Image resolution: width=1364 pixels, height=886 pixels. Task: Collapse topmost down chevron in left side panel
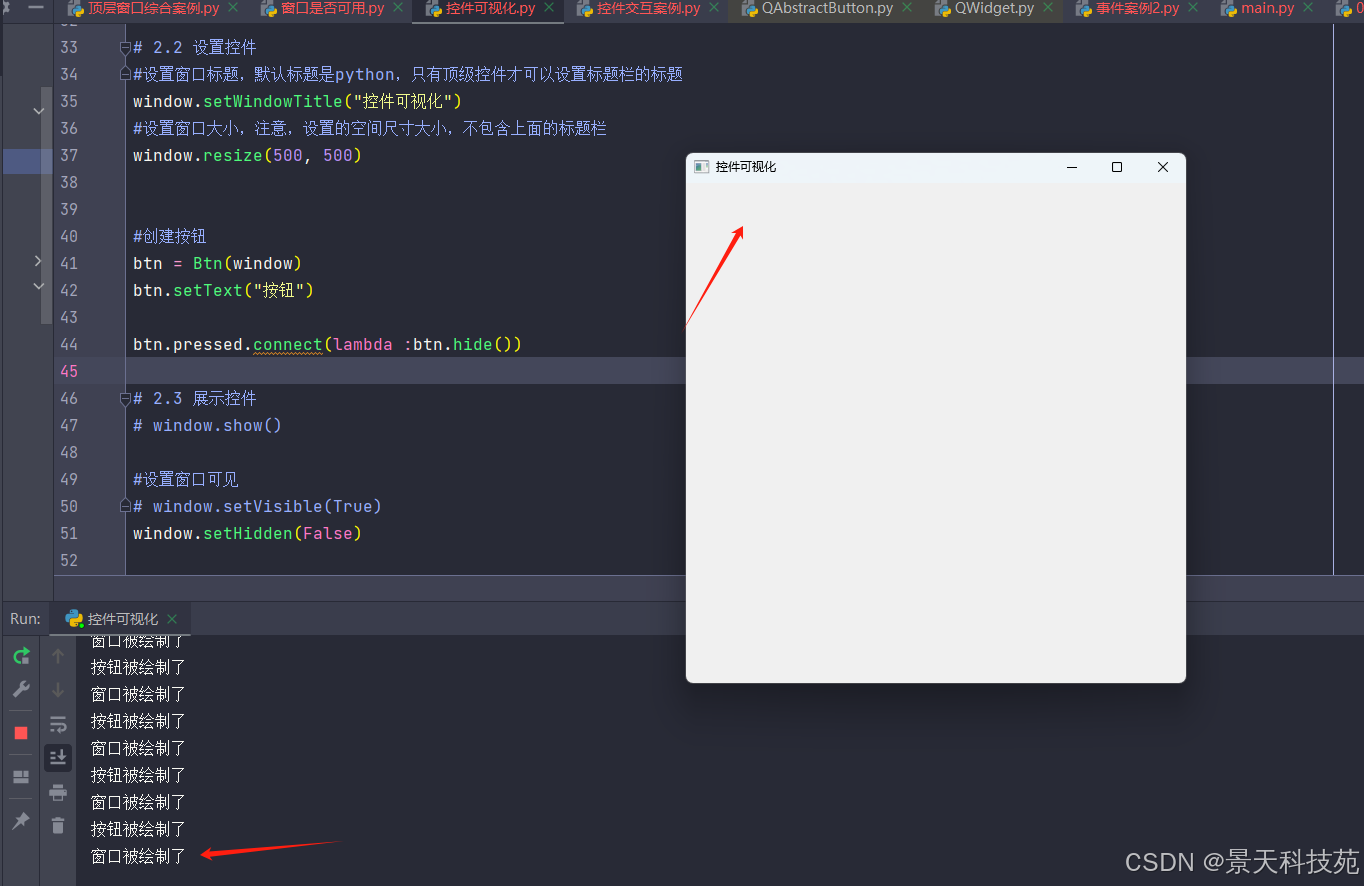pos(38,111)
